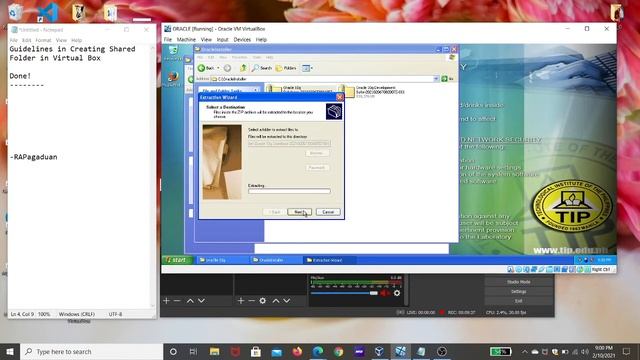Click the XP Explorer address bar field
The width and height of the screenshot is (640, 360).
(x=324, y=79)
